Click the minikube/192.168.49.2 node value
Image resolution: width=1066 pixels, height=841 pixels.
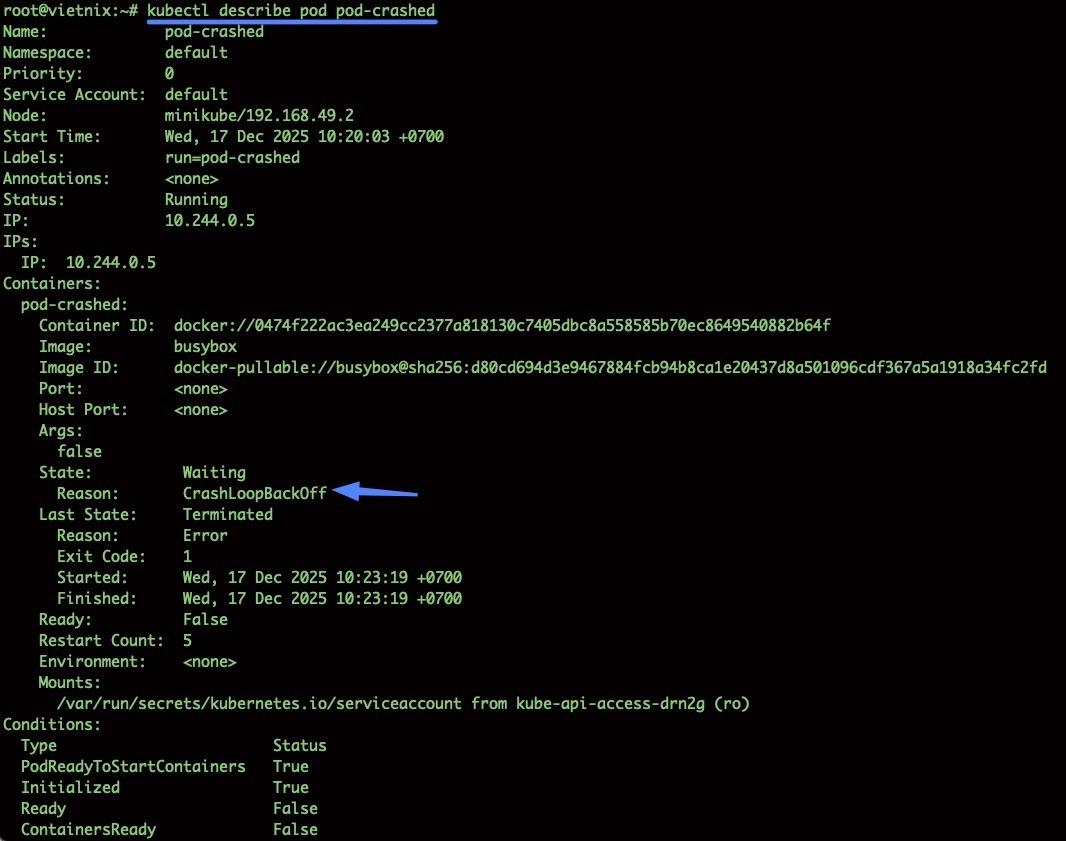click(x=259, y=115)
